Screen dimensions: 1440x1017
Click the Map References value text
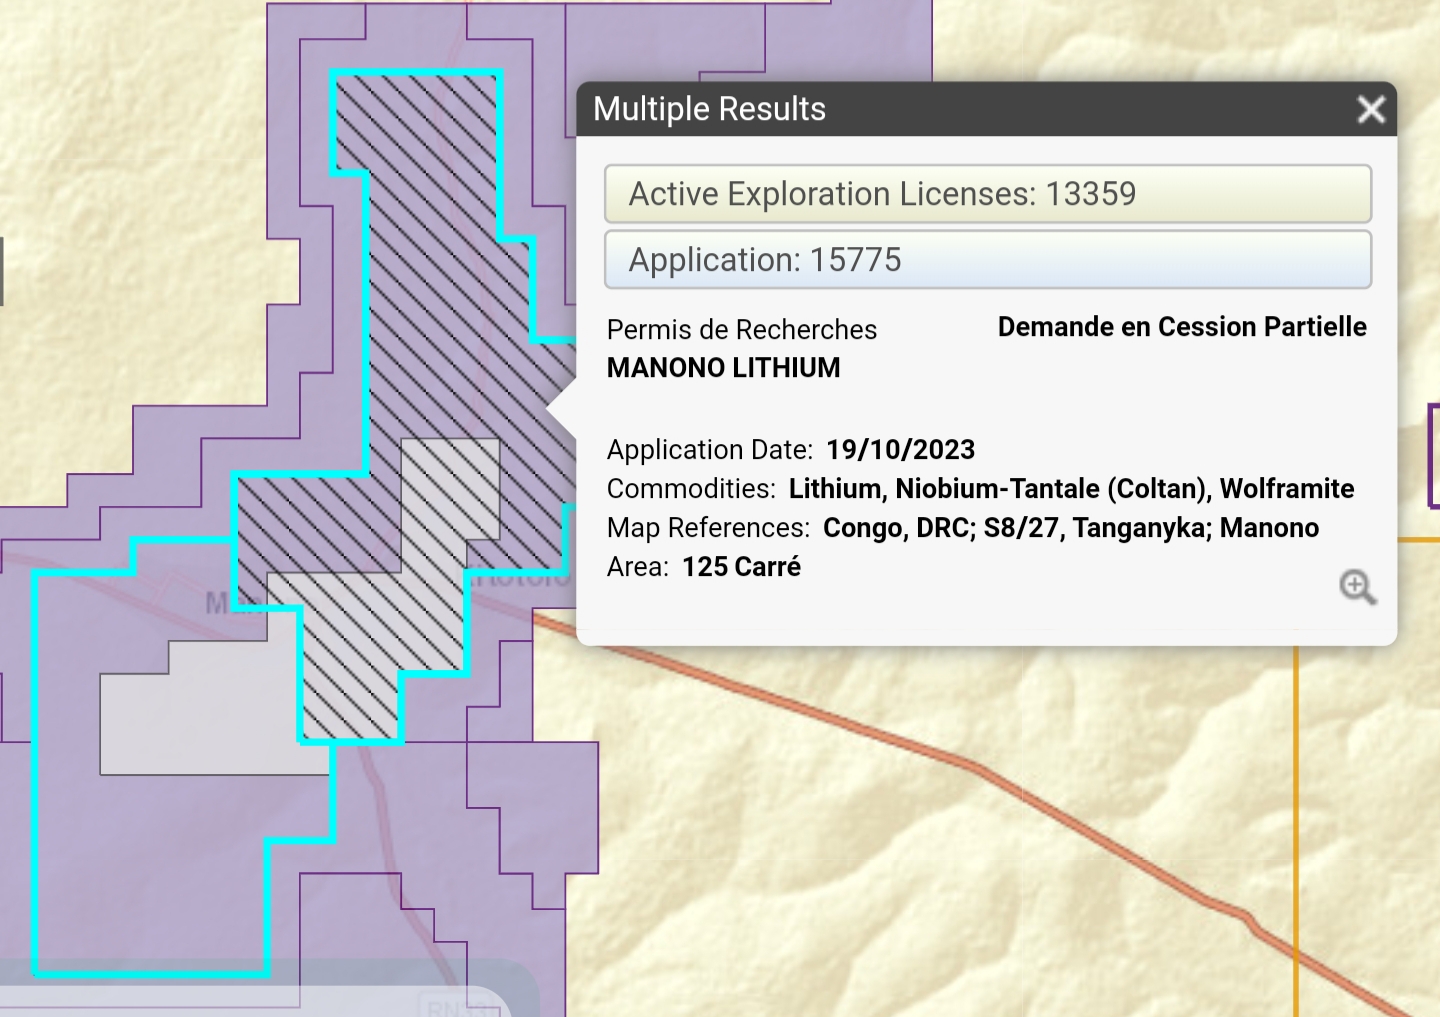pos(1070,528)
